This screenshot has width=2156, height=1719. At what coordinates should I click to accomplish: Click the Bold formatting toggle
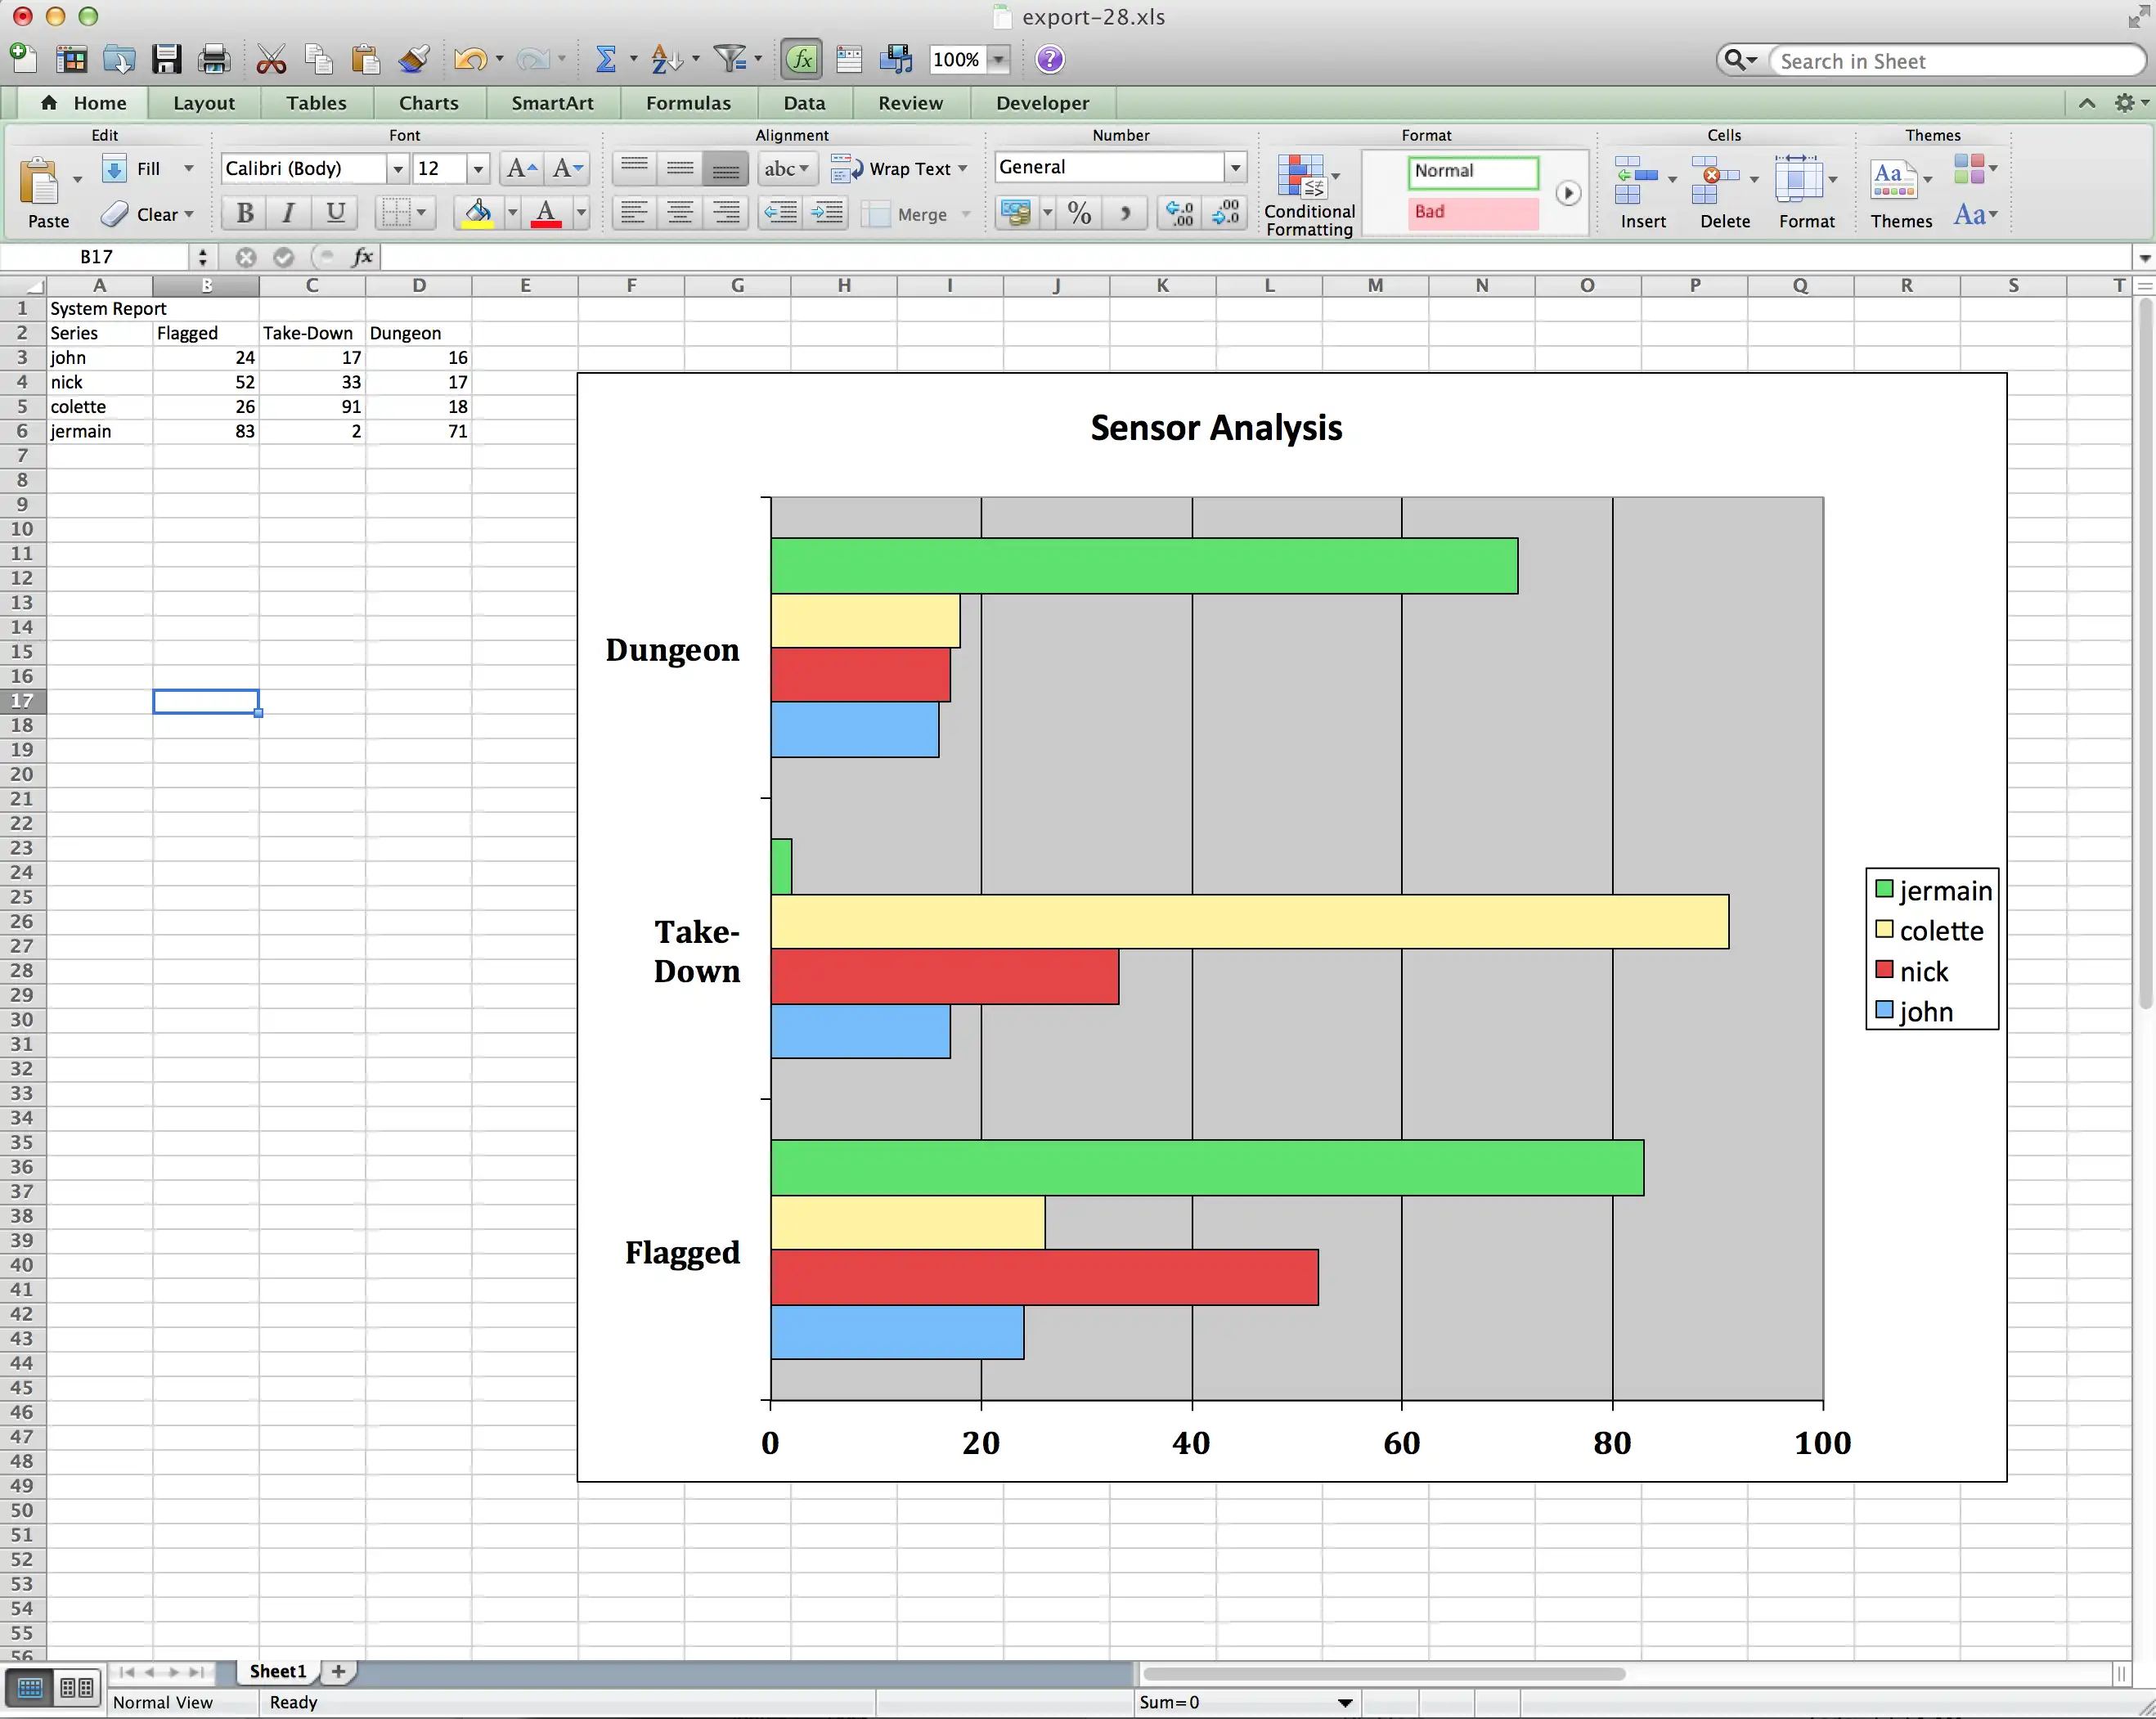pyautogui.click(x=245, y=214)
